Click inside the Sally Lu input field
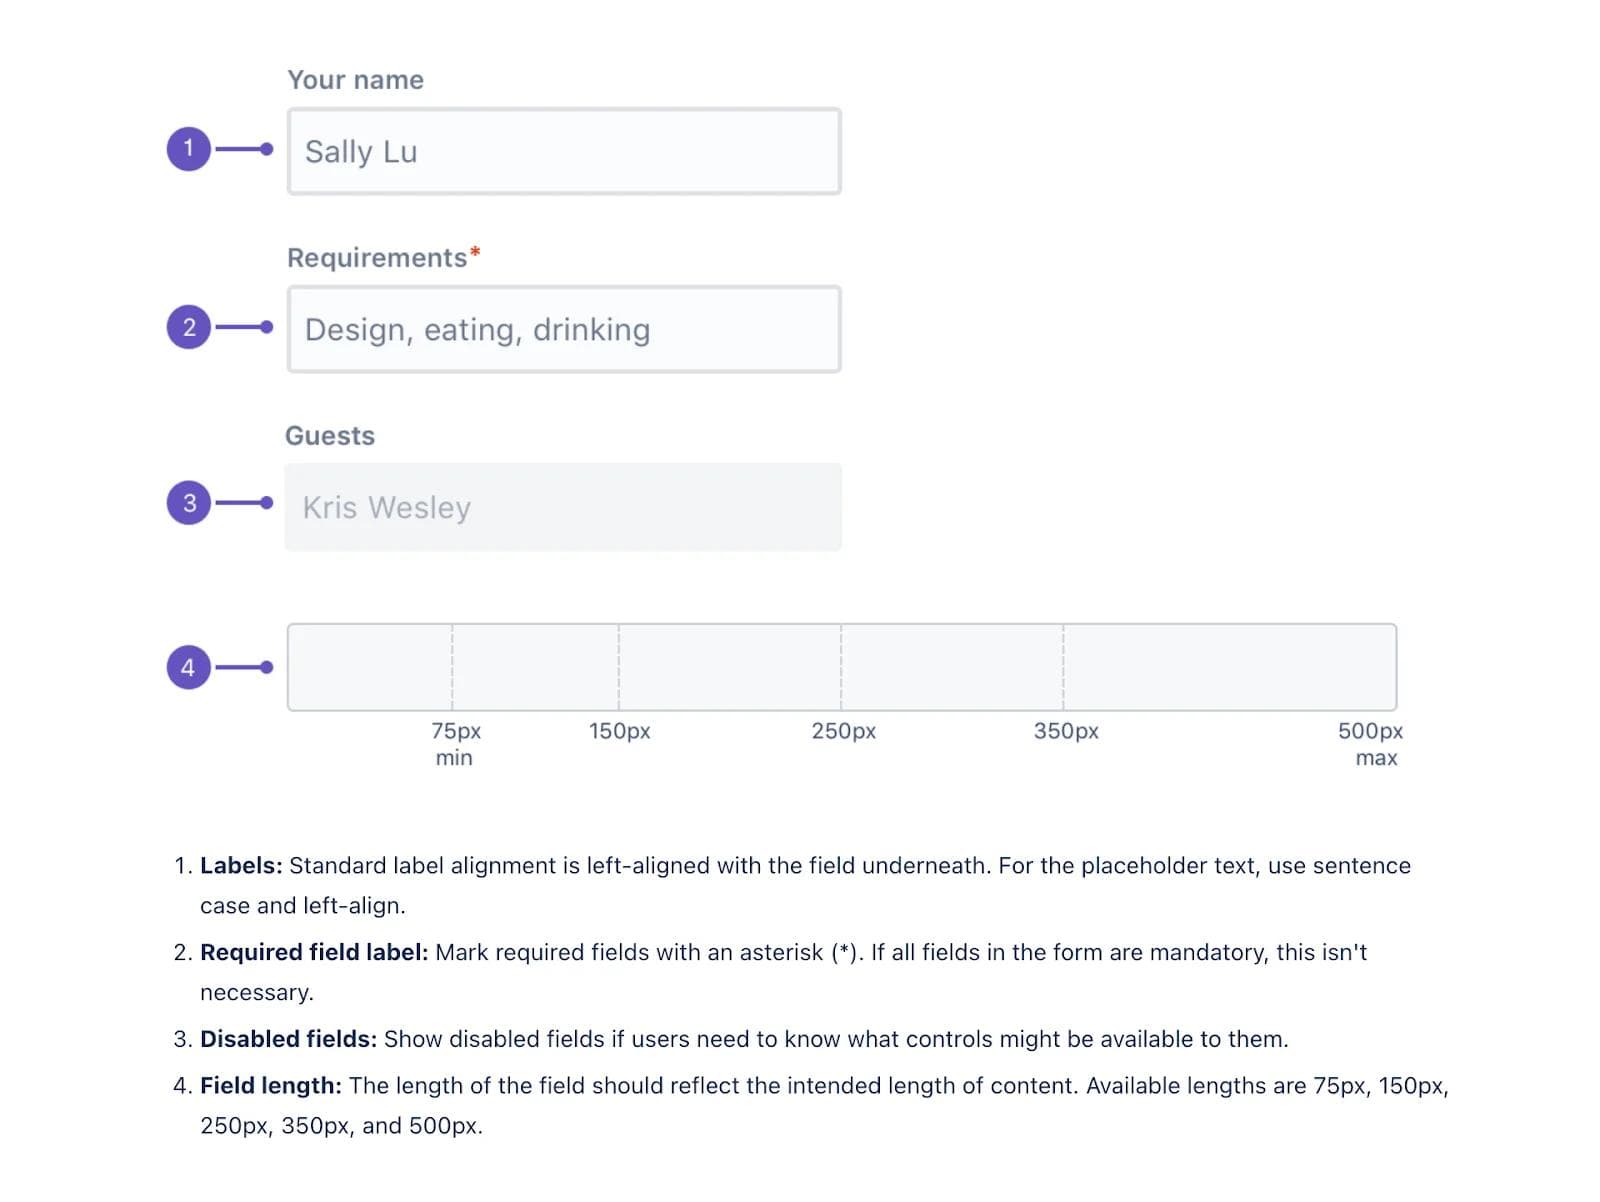The image size is (1600, 1202). pyautogui.click(x=563, y=151)
